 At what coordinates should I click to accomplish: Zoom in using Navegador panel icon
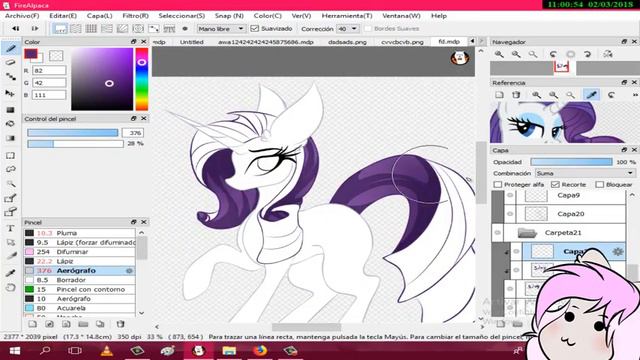[499, 54]
